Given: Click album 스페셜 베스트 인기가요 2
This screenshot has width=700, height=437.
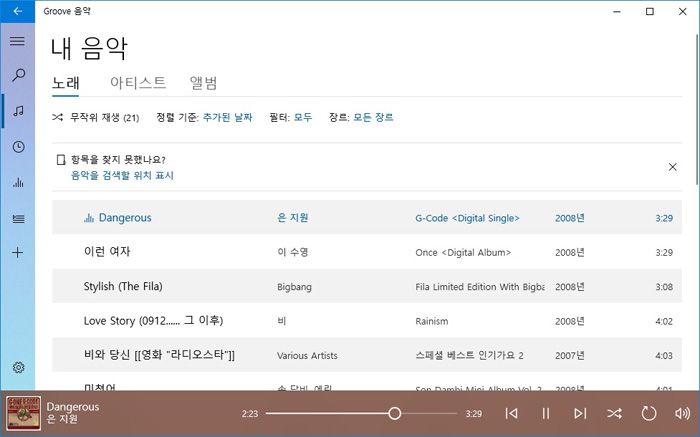Looking at the screenshot, I should [x=469, y=356].
